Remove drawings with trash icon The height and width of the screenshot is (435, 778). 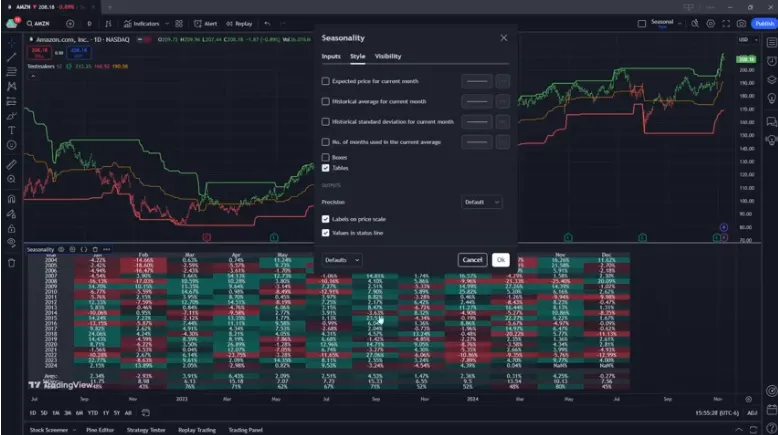(11, 263)
